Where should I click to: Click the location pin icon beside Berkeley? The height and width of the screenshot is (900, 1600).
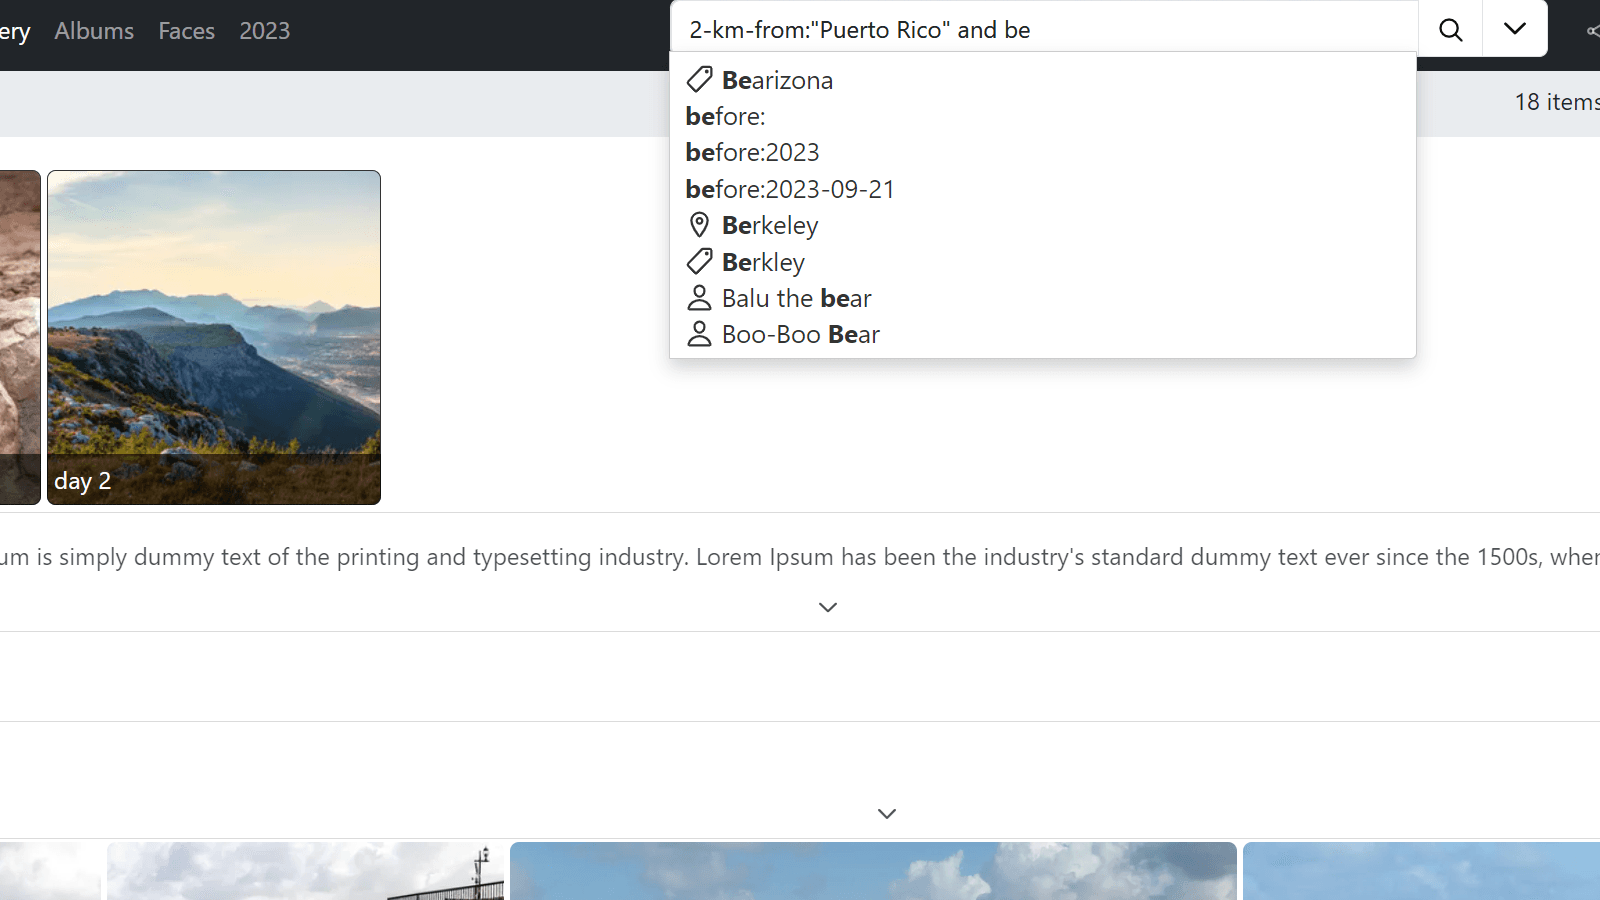[x=700, y=225]
